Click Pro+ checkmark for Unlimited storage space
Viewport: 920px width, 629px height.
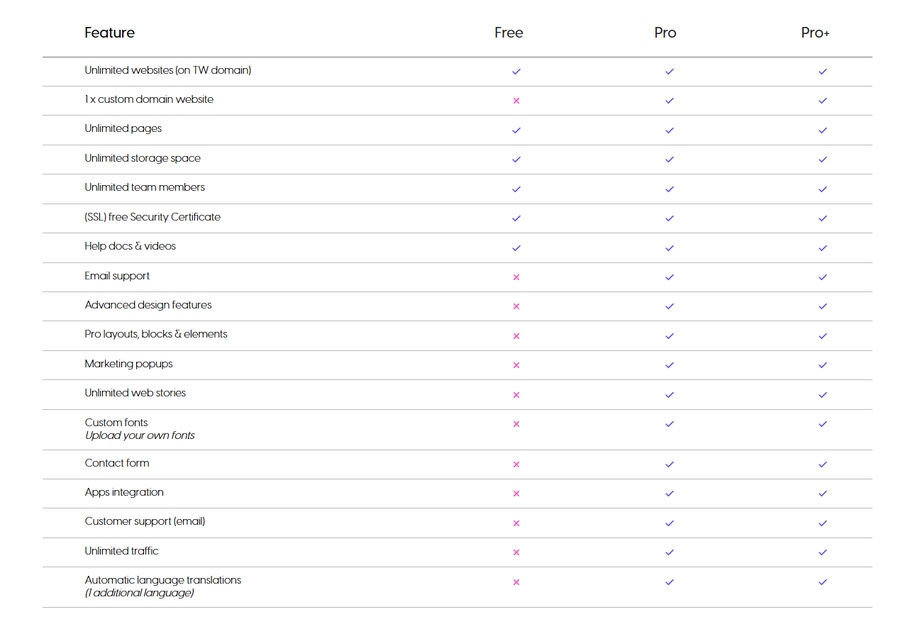[823, 159]
